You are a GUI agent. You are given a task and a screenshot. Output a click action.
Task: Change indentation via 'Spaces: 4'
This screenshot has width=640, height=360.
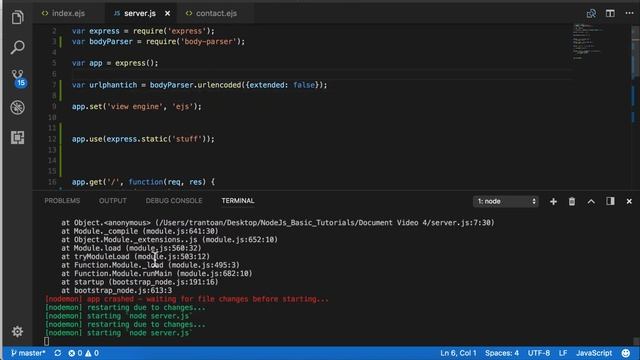point(502,353)
